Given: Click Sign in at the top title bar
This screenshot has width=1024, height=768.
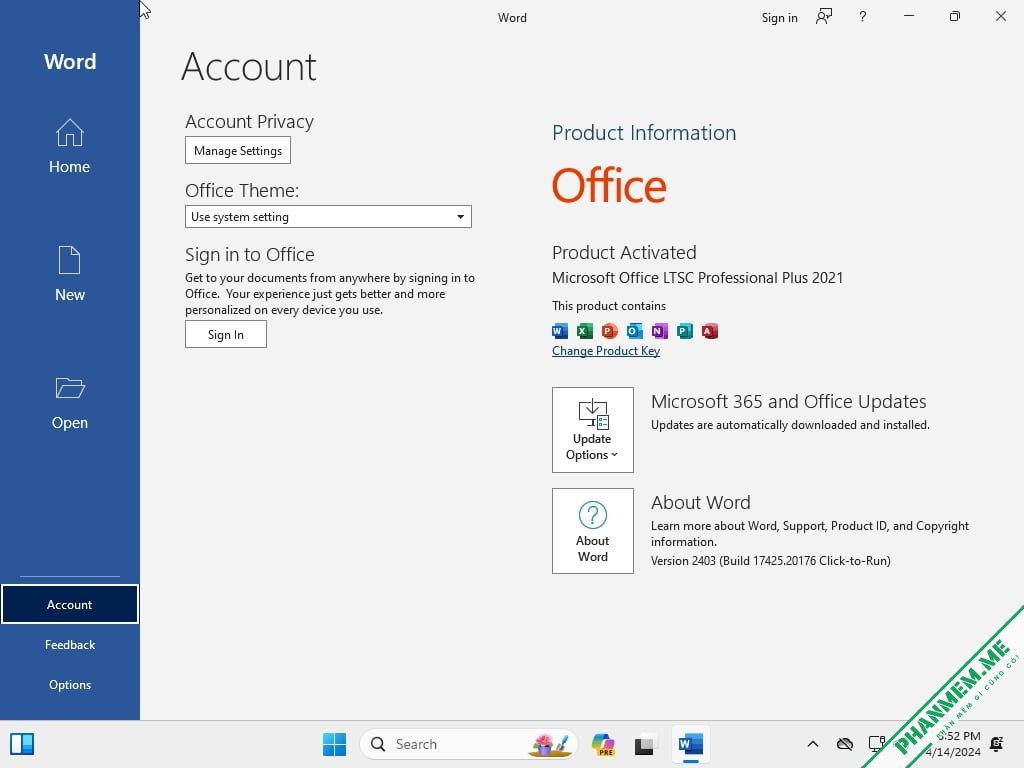Looking at the screenshot, I should [x=779, y=18].
